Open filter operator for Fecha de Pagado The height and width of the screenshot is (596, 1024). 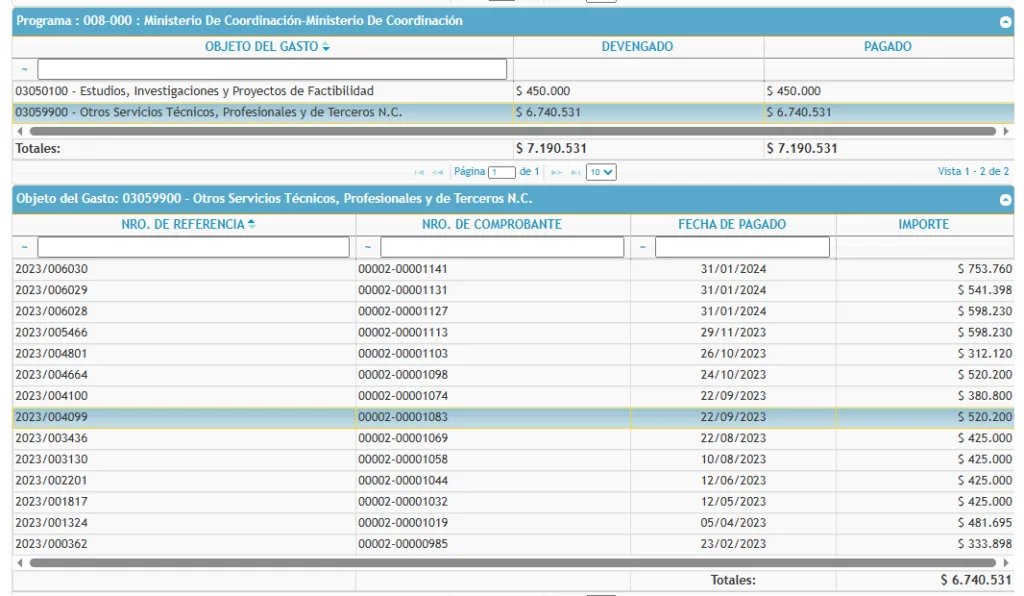[642, 247]
